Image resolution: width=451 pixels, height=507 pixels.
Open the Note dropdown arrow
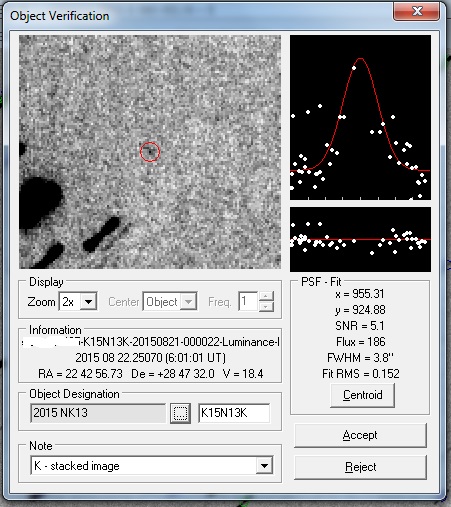264,466
